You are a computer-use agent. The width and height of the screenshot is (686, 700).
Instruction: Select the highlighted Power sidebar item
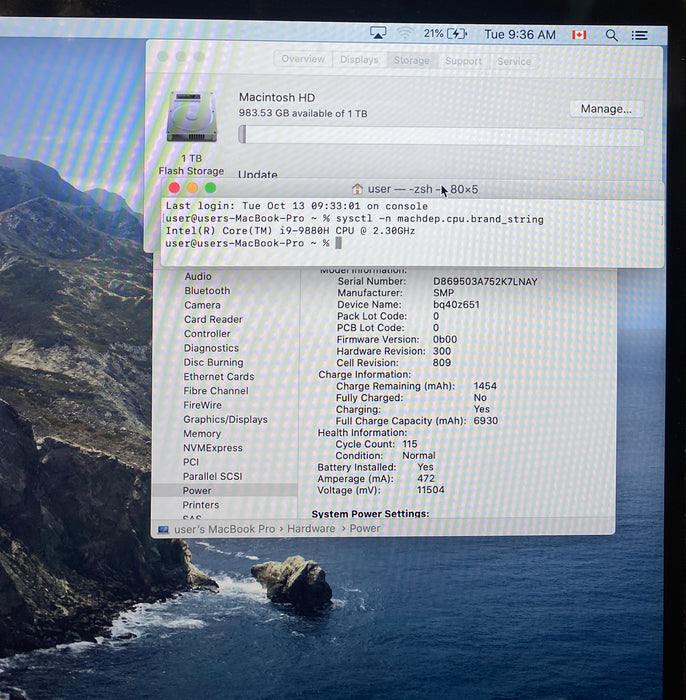point(225,490)
